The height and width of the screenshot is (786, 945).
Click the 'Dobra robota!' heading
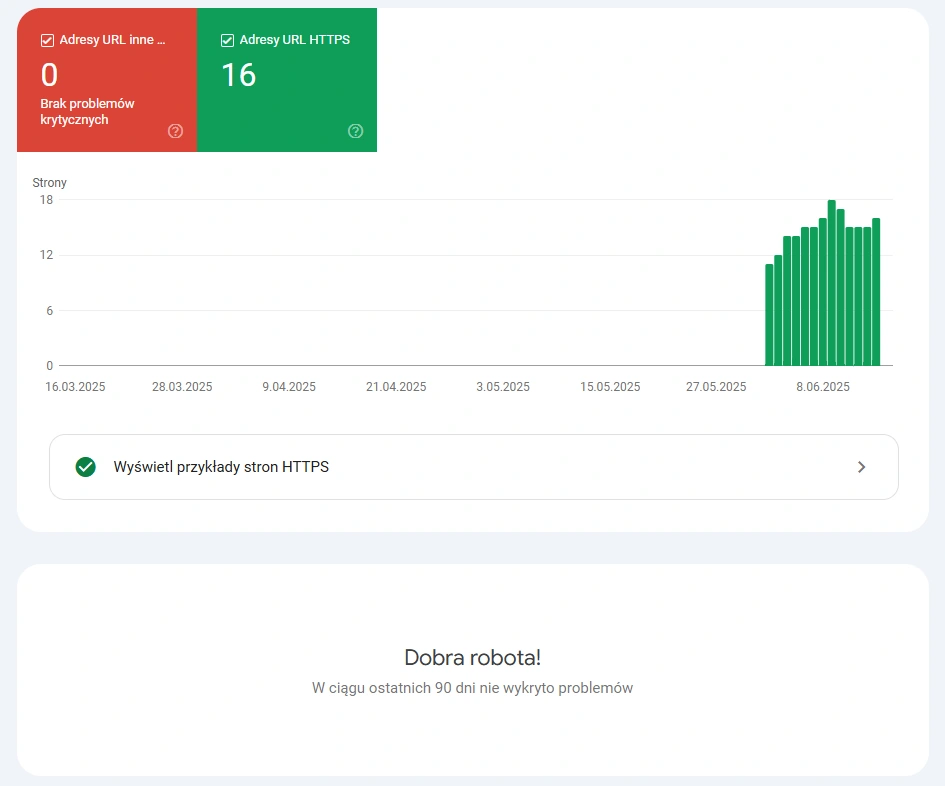point(472,658)
